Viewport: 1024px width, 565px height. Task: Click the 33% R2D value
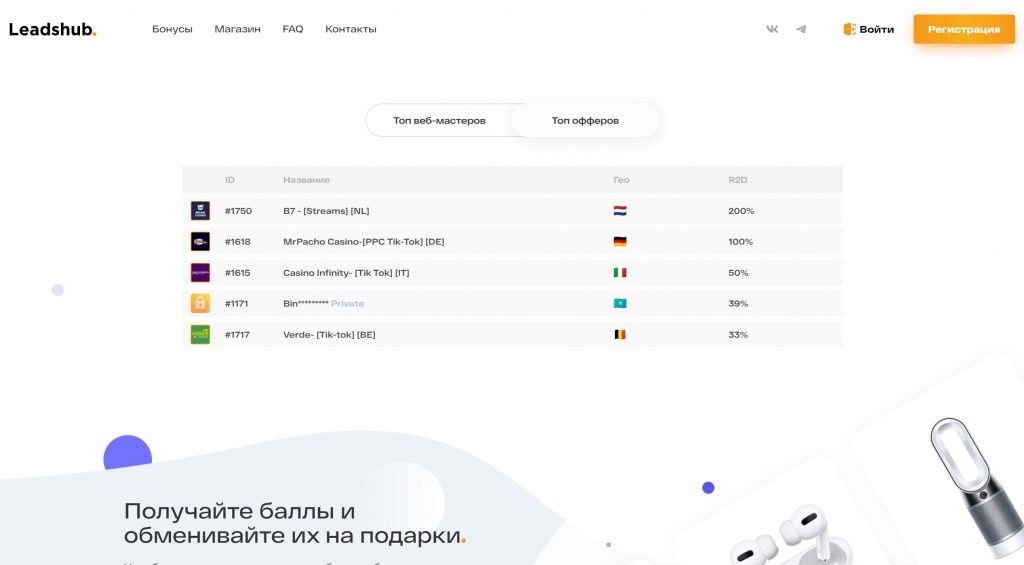tap(738, 334)
